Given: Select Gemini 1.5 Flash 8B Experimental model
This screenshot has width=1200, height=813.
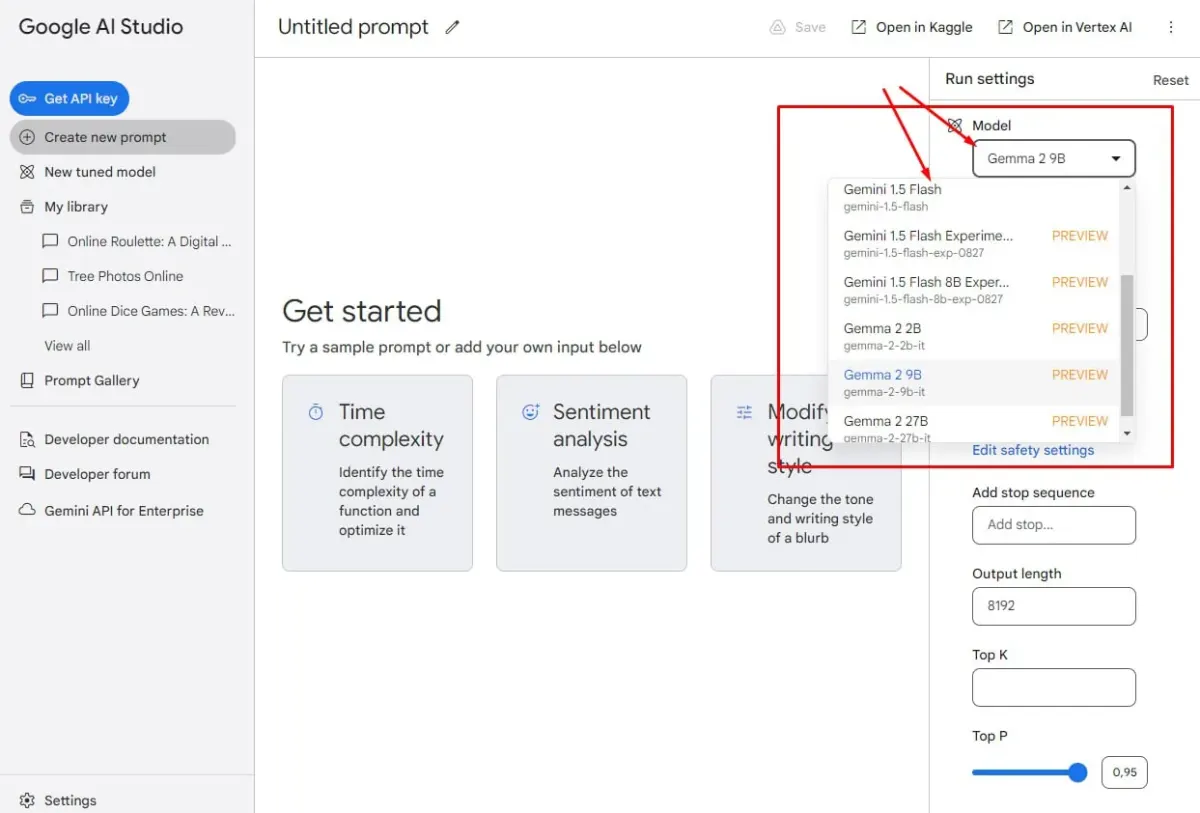Looking at the screenshot, I should tap(975, 290).
